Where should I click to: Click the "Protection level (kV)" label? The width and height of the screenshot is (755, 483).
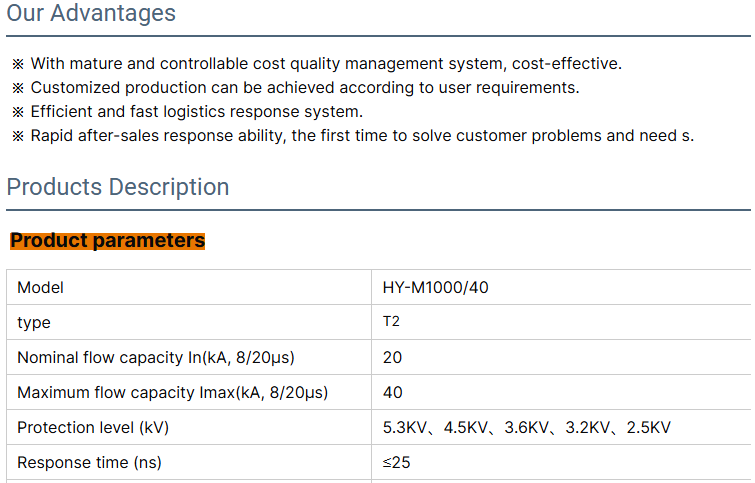coord(93,428)
